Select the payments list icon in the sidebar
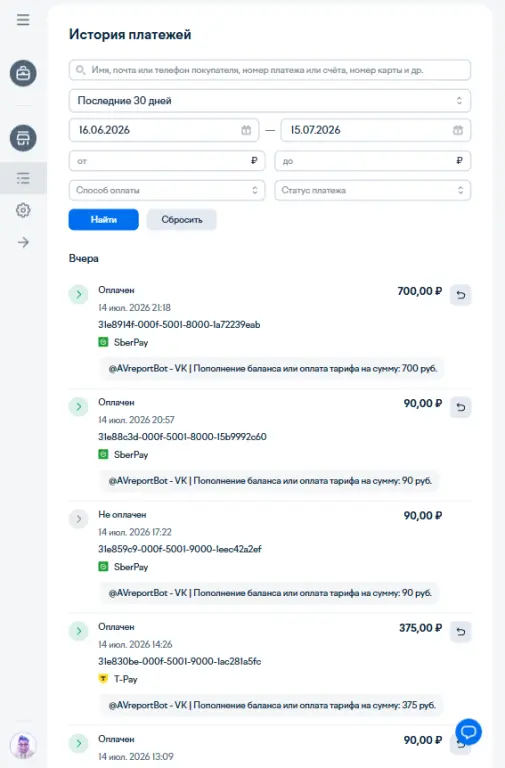The height and width of the screenshot is (768, 505). click(x=23, y=178)
